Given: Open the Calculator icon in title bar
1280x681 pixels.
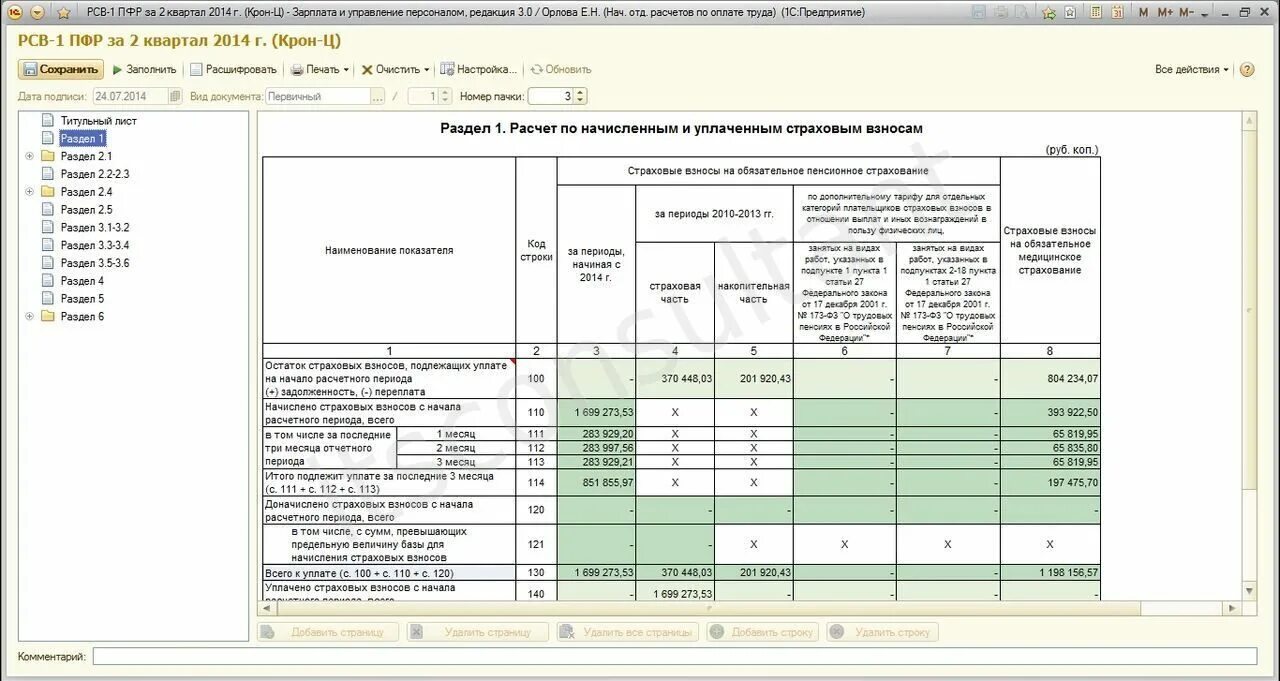Looking at the screenshot, I should [x=1096, y=13].
